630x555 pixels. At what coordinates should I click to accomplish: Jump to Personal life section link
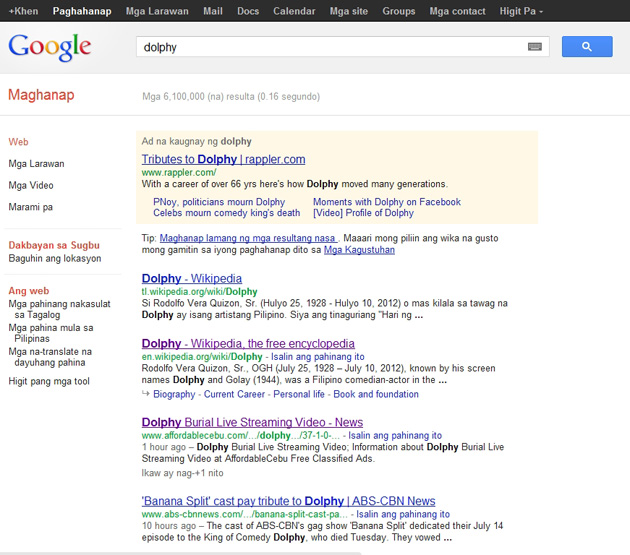[299, 394]
